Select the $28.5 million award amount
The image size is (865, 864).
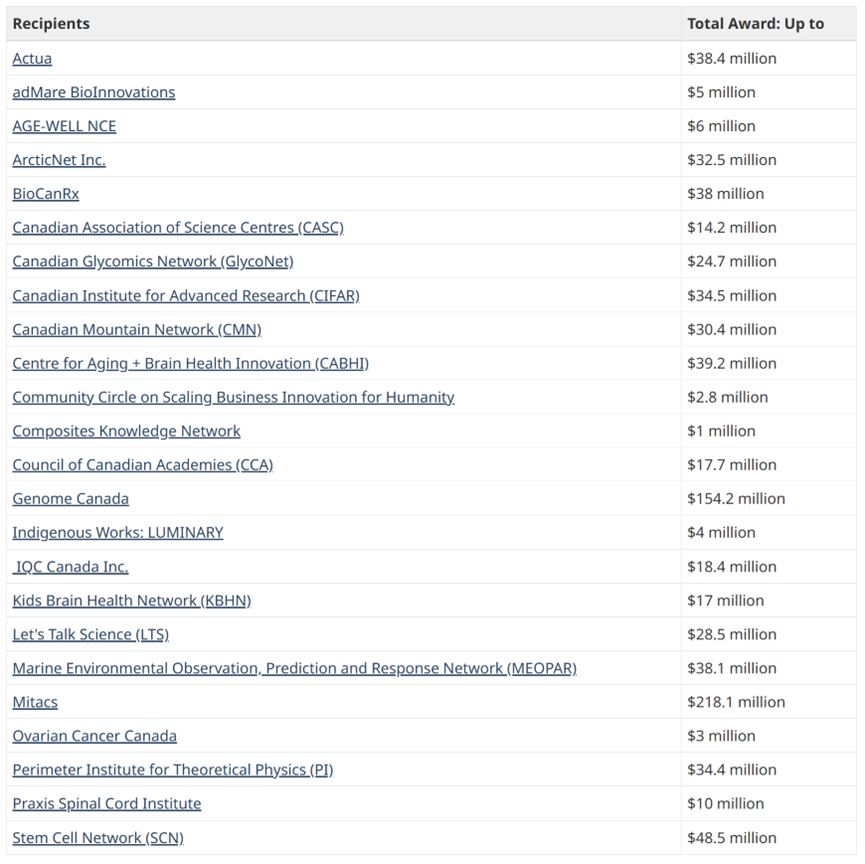[732, 634]
